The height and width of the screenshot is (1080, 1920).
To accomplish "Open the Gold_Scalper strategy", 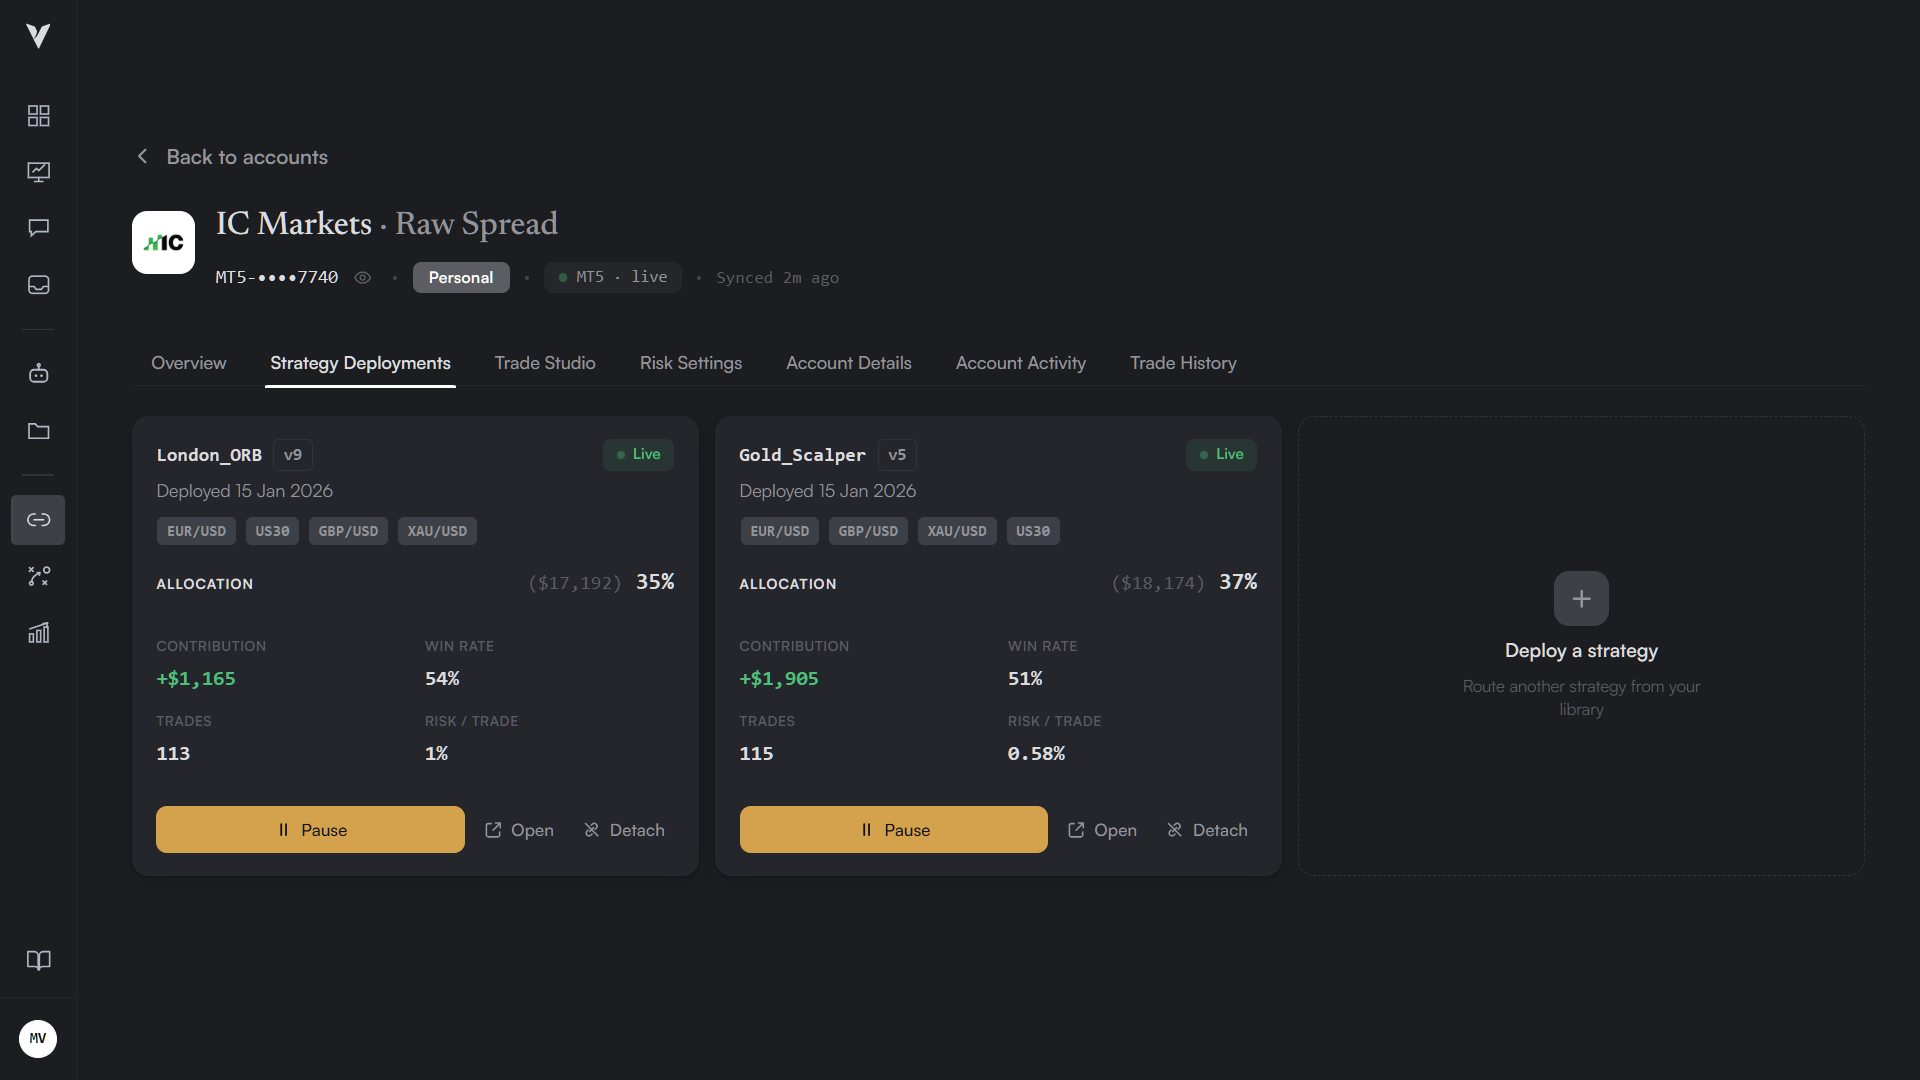I will 1102,830.
